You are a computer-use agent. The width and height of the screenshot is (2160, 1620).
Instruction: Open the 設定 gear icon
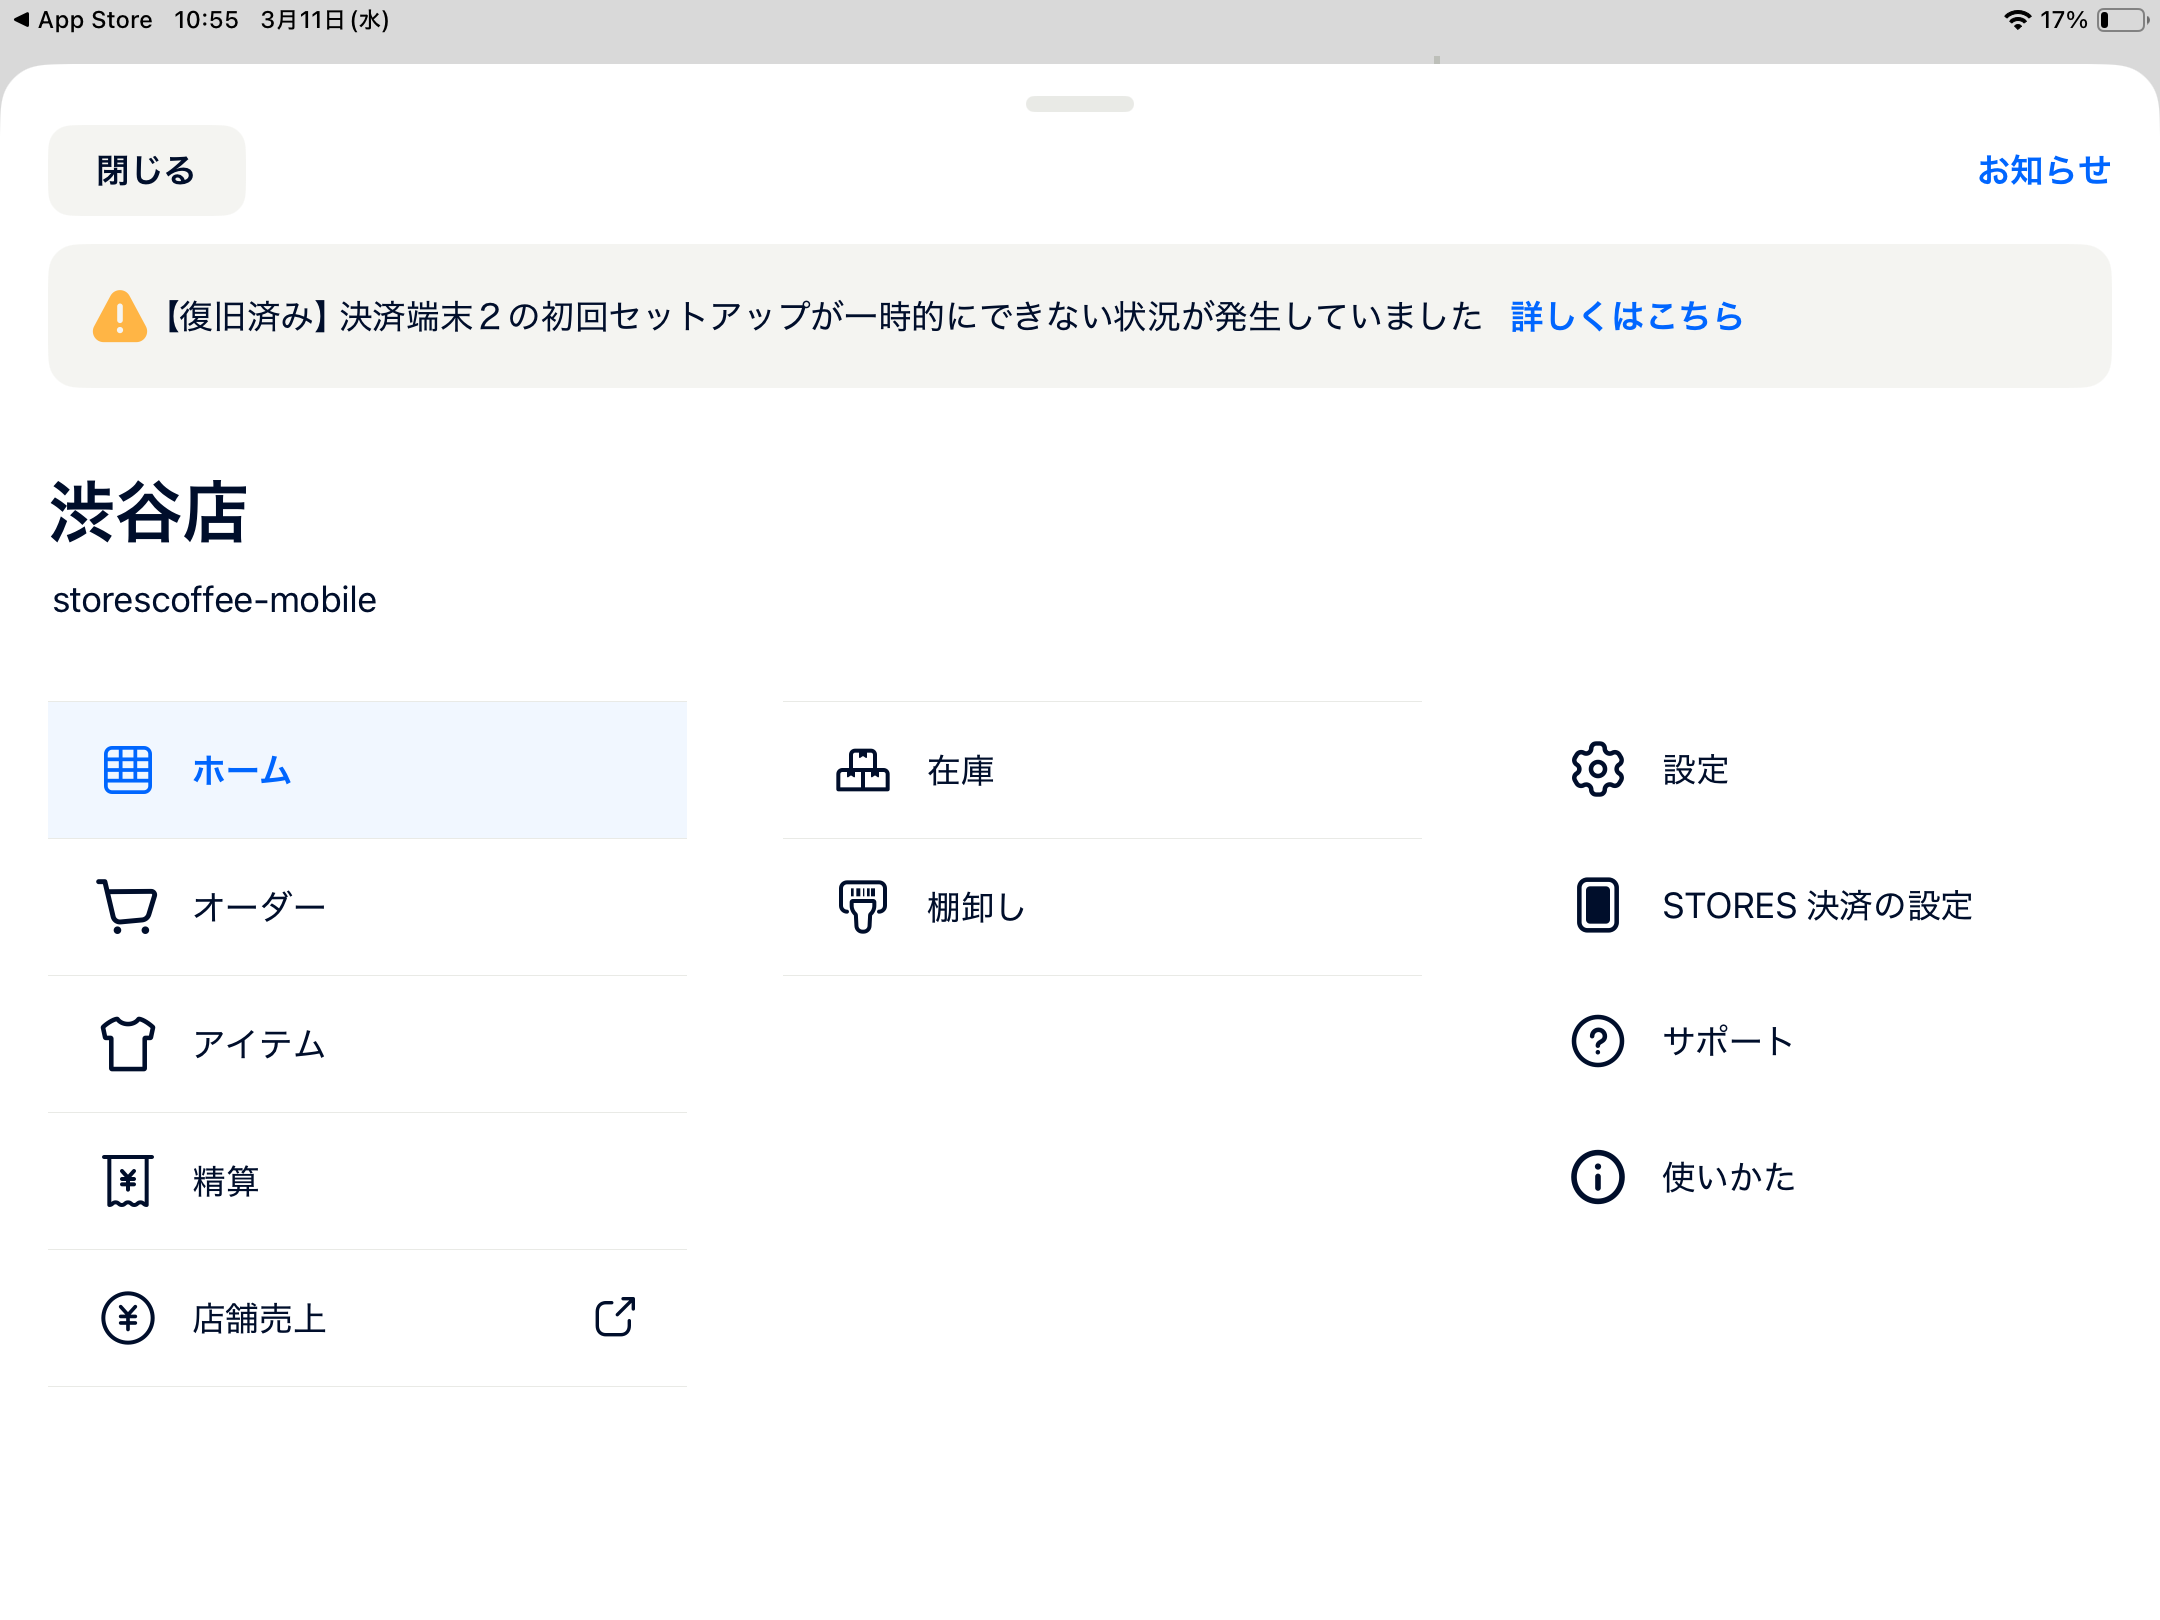[1597, 770]
